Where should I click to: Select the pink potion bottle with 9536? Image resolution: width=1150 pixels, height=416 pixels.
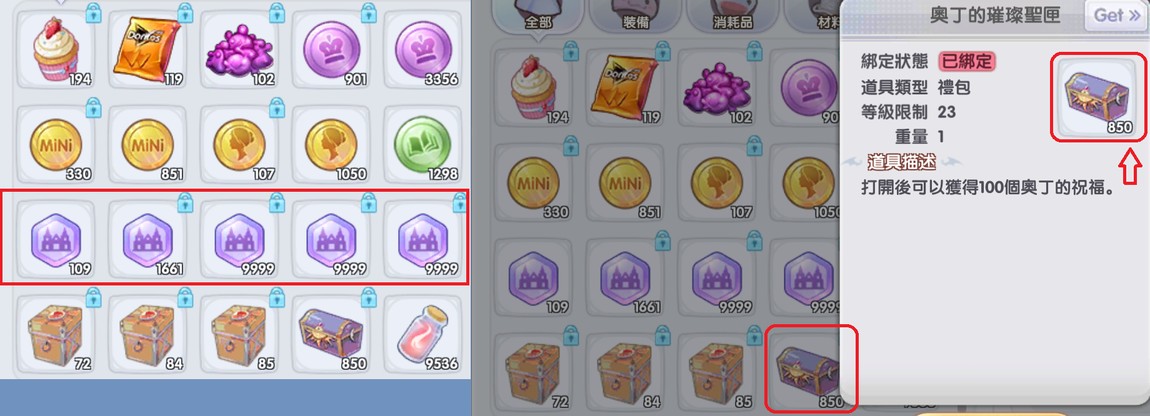click(423, 334)
